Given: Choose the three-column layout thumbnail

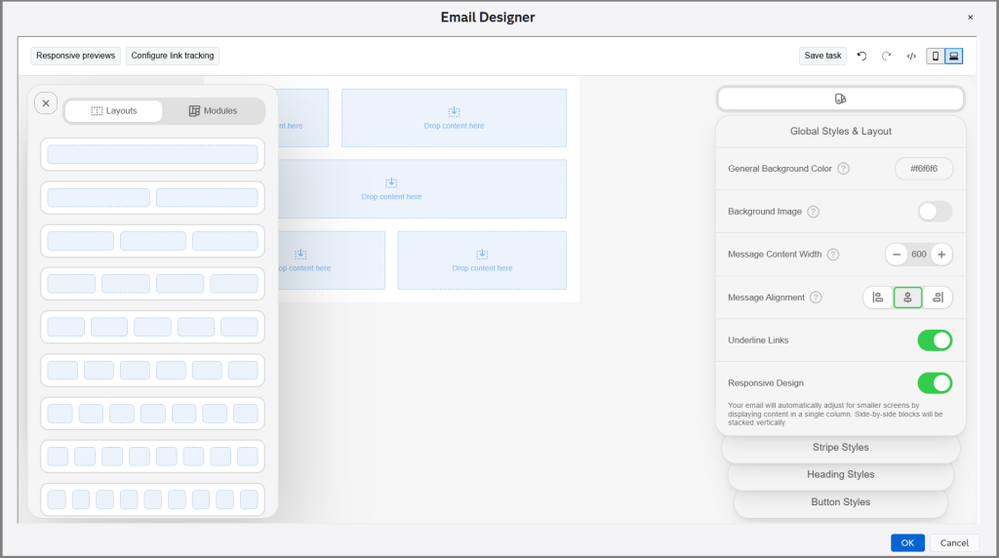Looking at the screenshot, I should tap(152, 241).
